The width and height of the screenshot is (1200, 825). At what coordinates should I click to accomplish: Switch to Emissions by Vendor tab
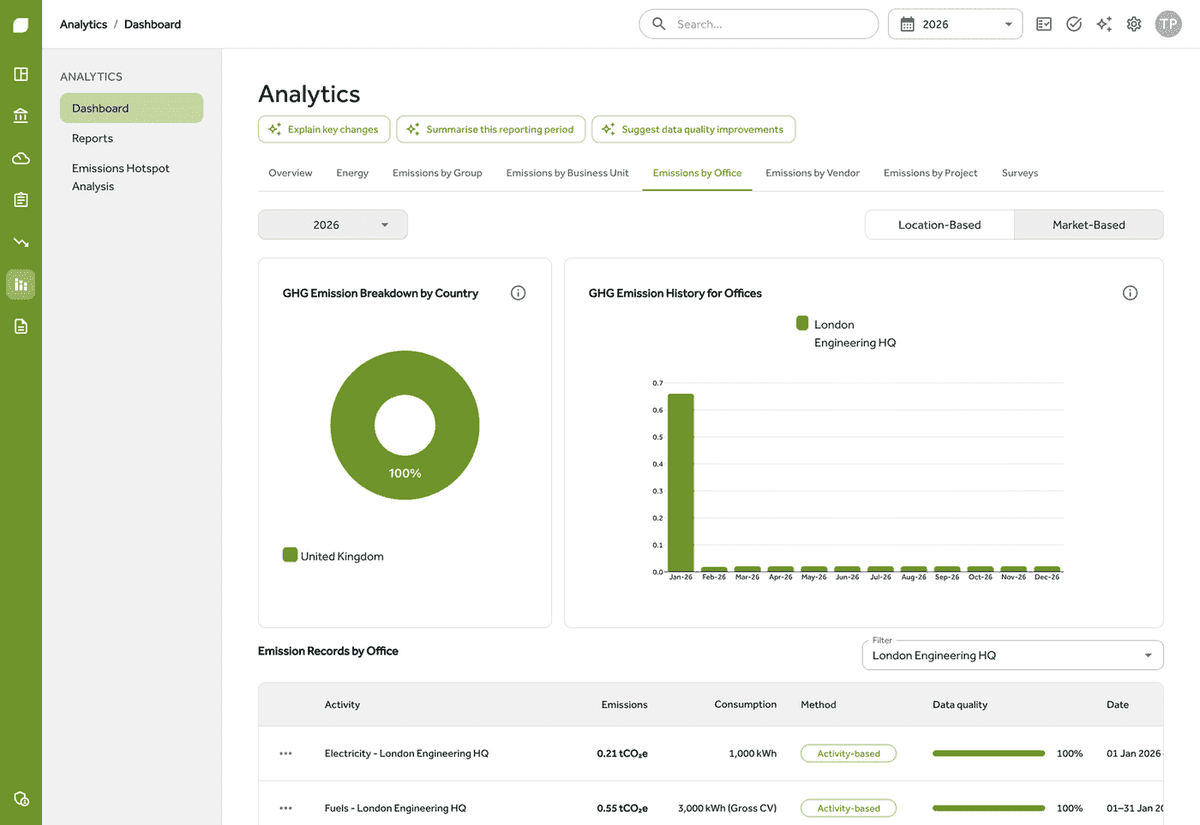[x=812, y=173]
